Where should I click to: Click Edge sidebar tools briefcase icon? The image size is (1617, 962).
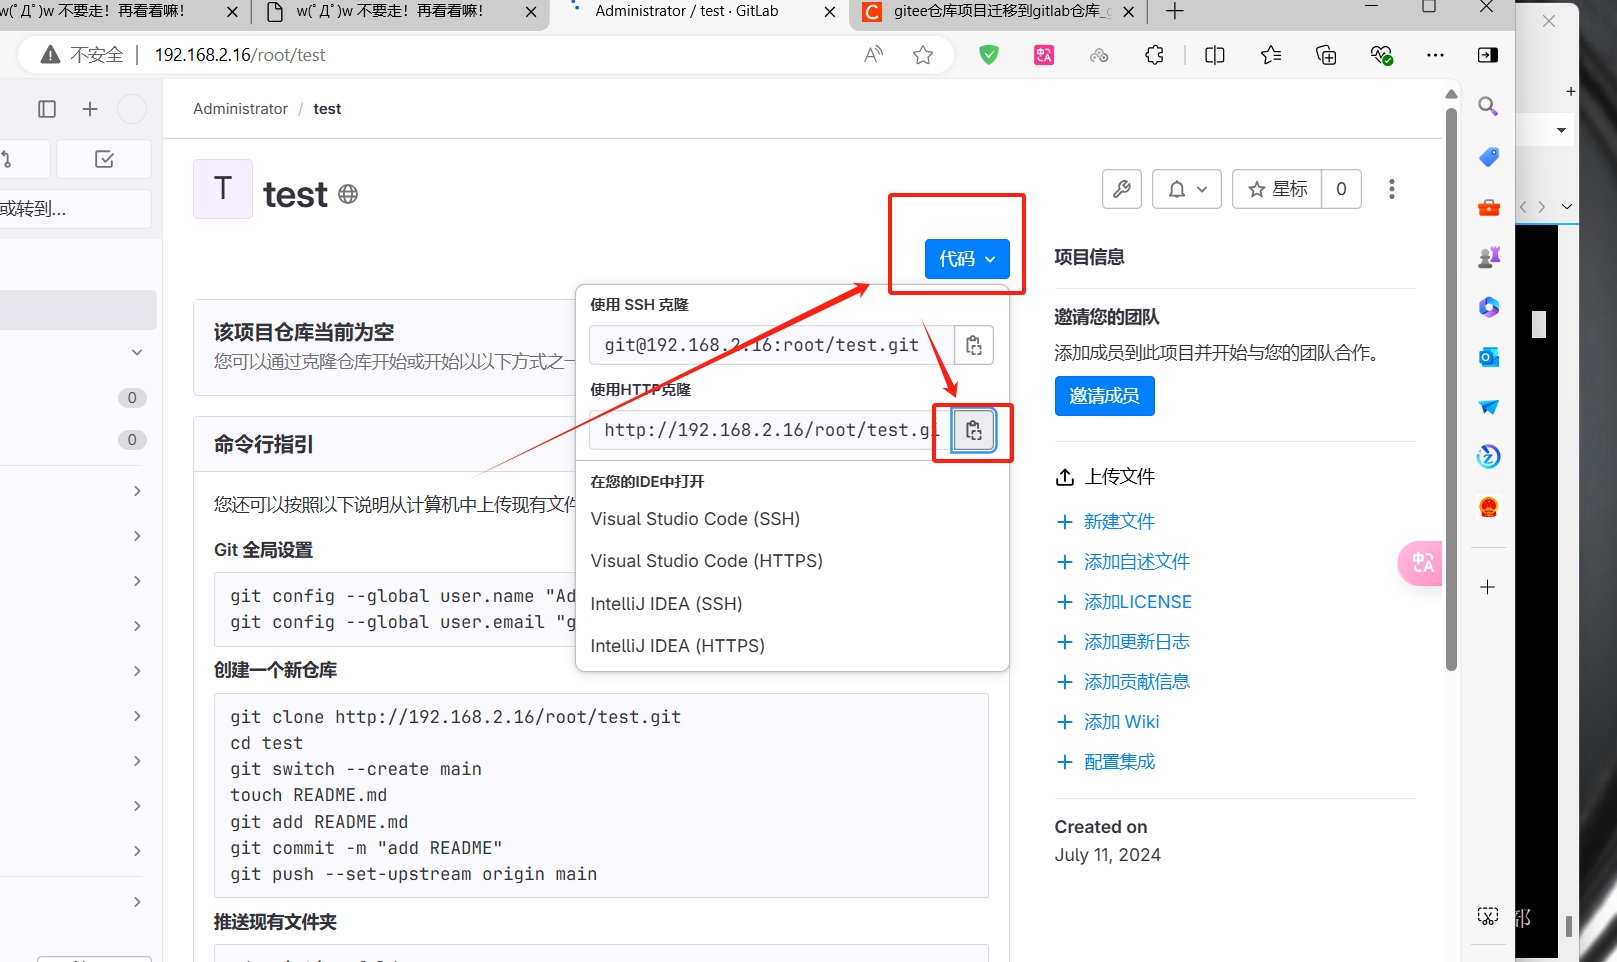click(1488, 207)
